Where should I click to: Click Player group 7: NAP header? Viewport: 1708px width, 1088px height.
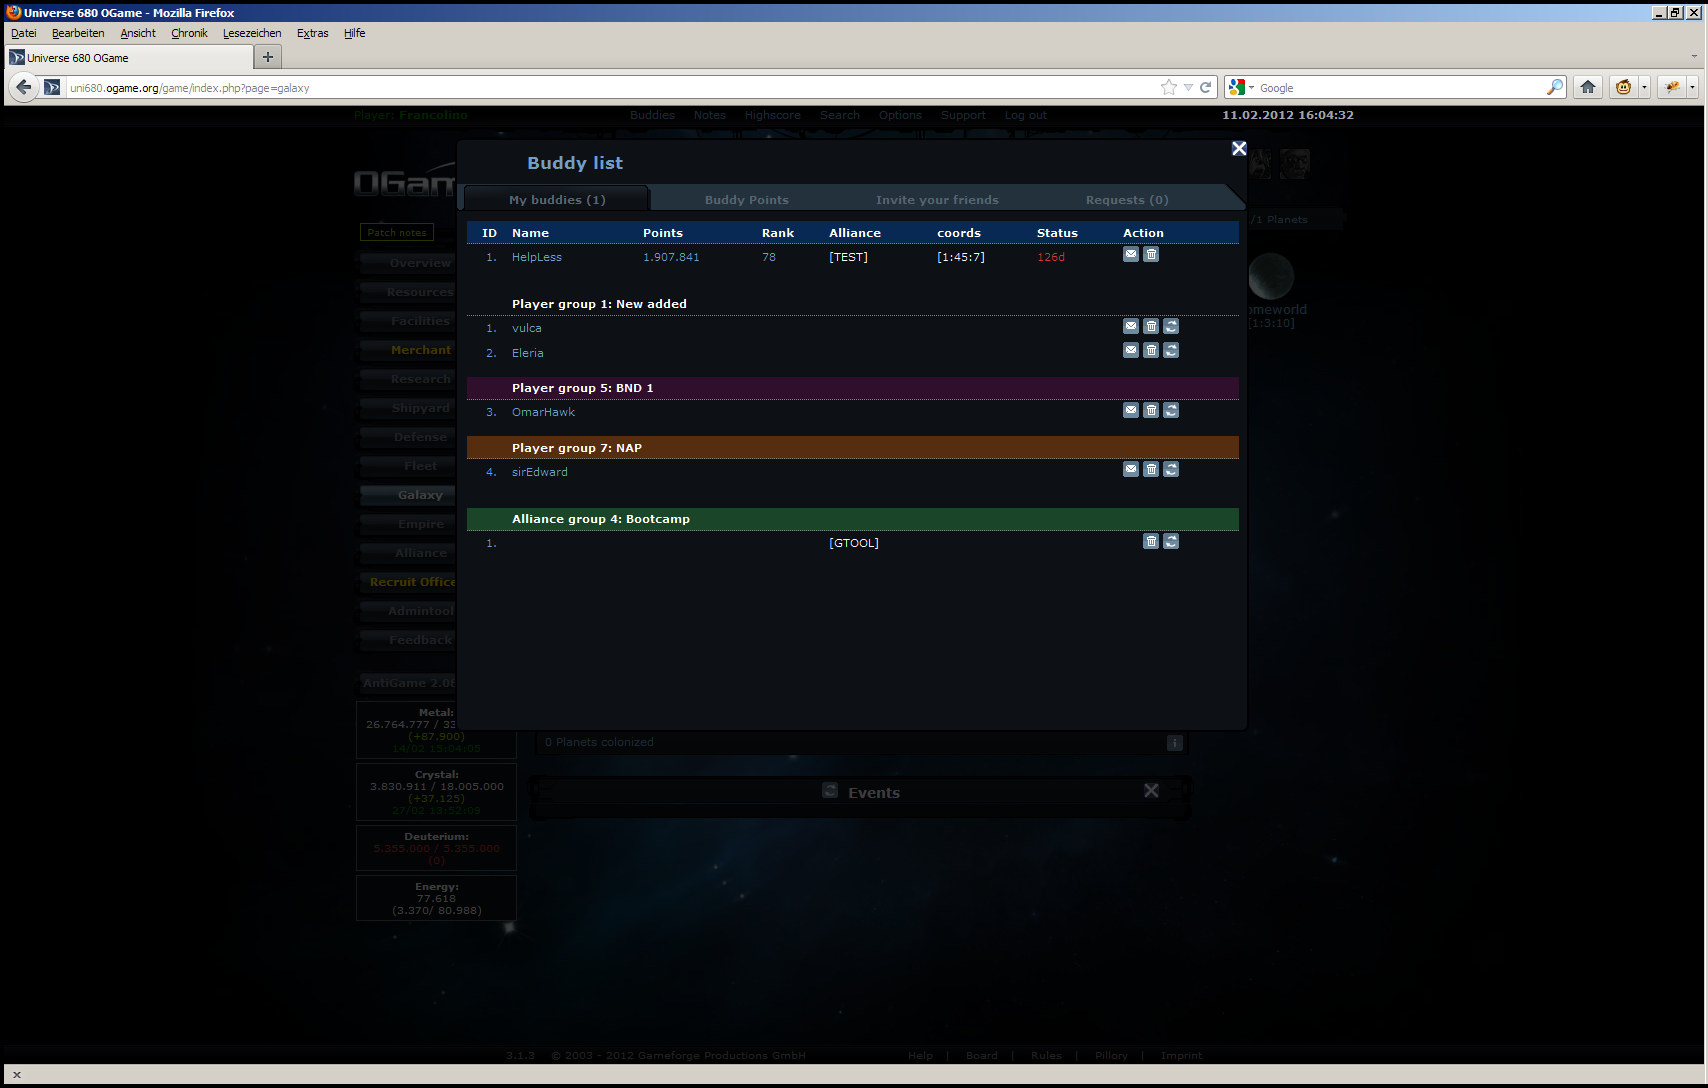pos(853,447)
